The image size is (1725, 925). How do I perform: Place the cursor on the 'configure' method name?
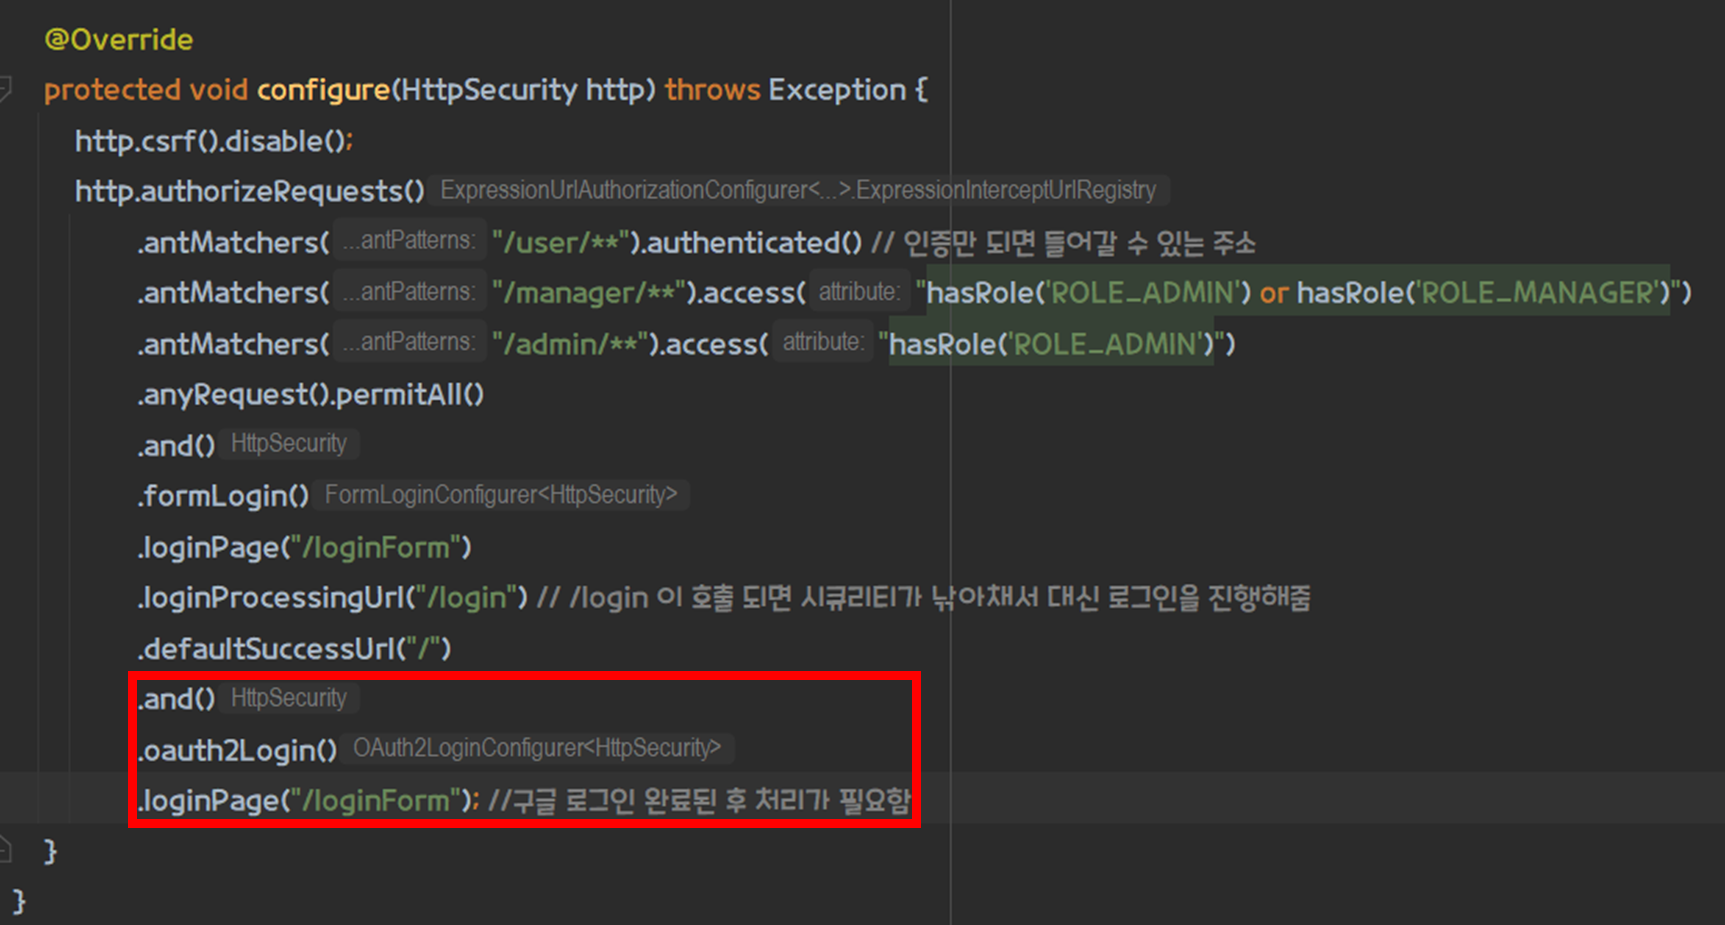(323, 90)
